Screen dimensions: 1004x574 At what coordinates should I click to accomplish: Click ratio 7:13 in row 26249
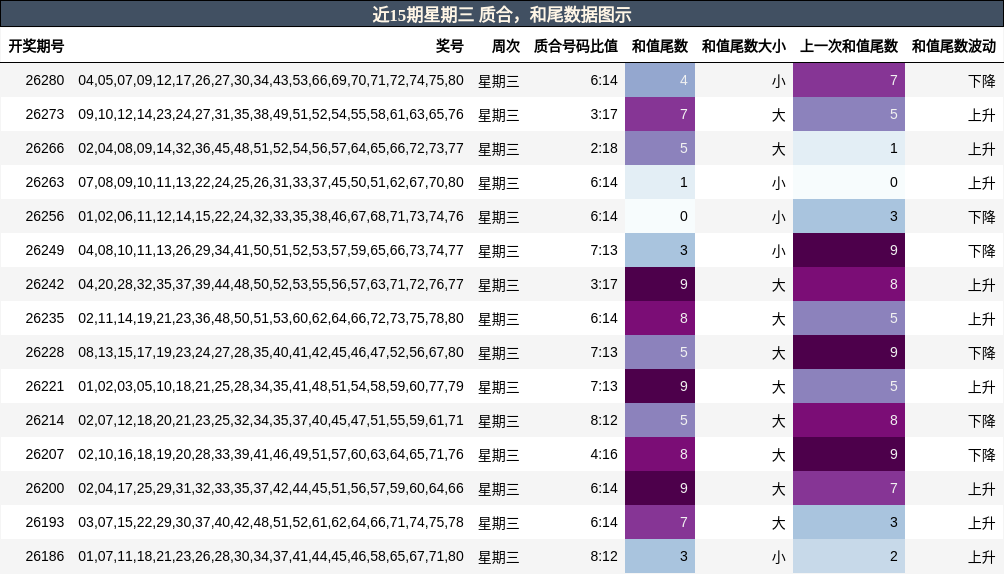604,250
